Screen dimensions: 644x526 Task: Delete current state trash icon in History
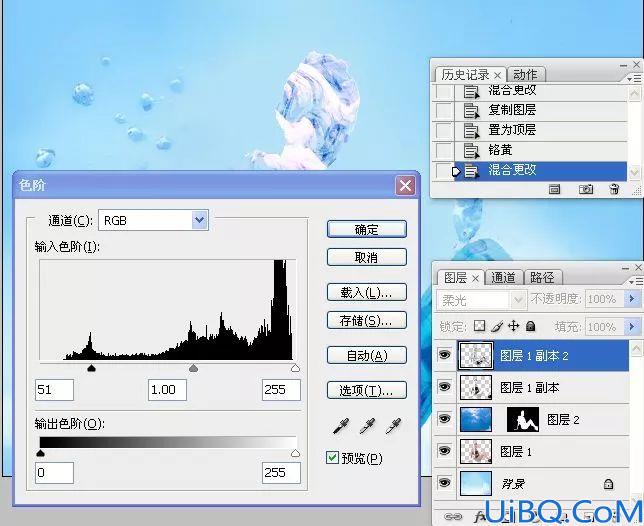[614, 189]
